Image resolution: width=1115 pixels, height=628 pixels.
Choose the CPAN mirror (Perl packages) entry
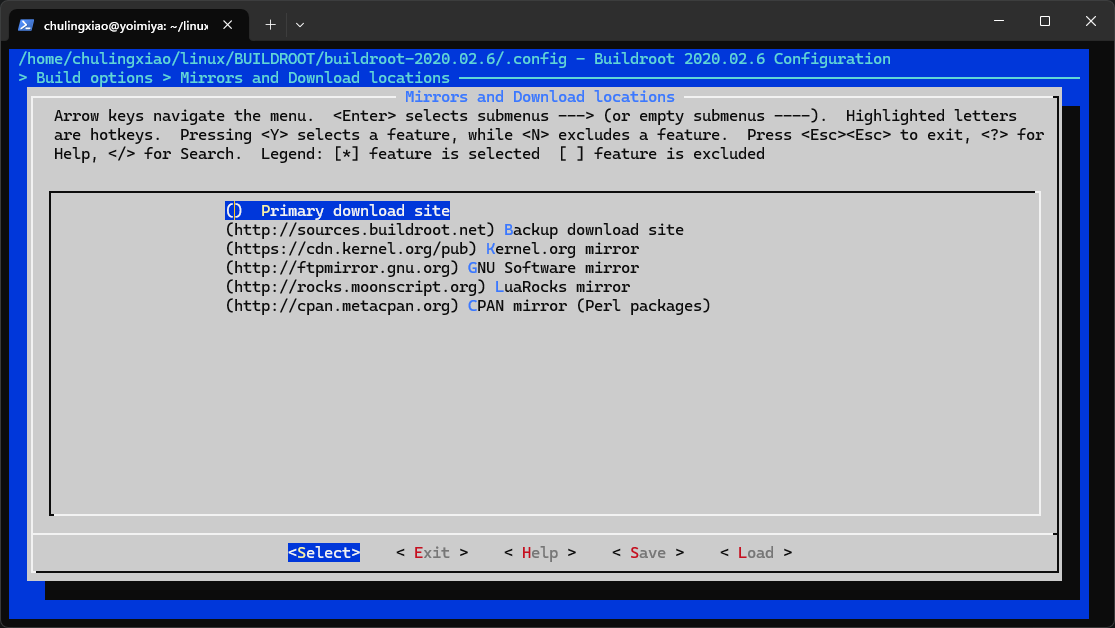(x=468, y=306)
